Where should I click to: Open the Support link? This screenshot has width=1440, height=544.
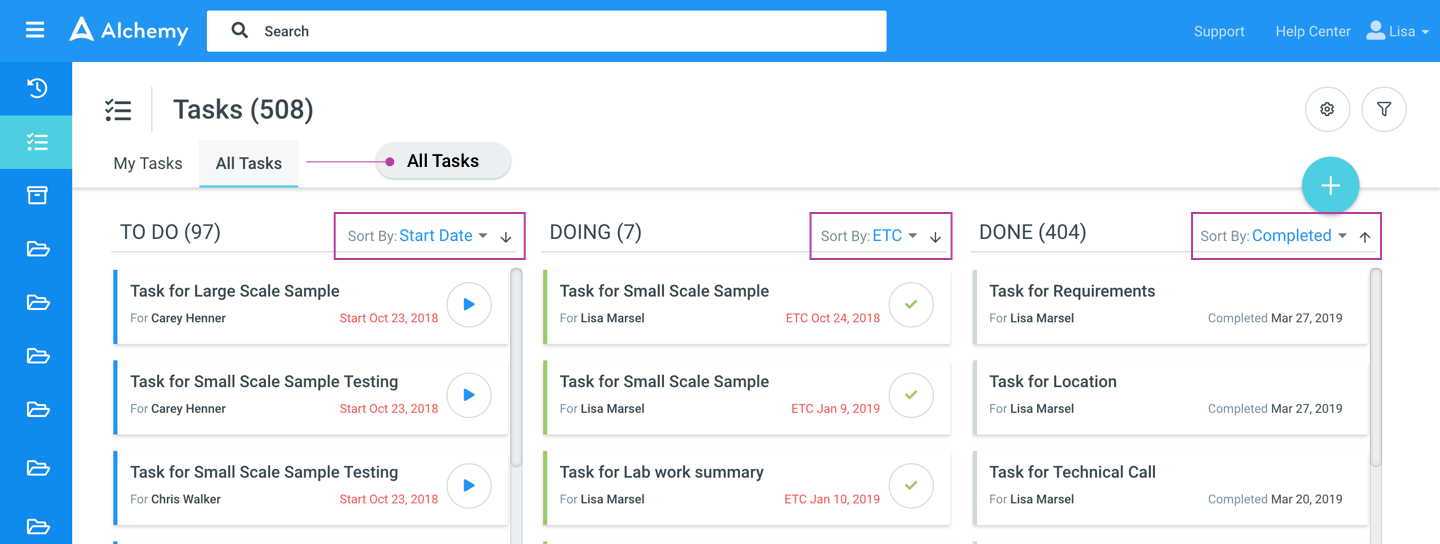pyautogui.click(x=1219, y=31)
